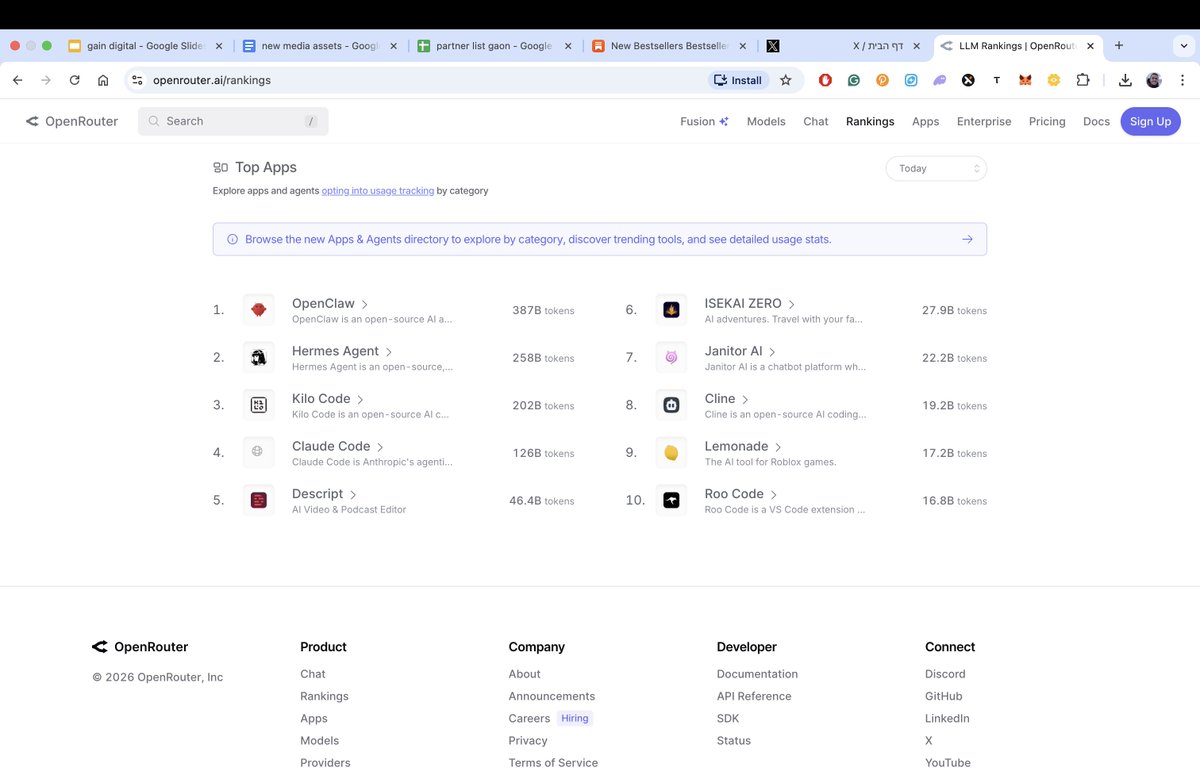Open the Today time range dropdown
The image size is (1200, 779).
coord(936,168)
